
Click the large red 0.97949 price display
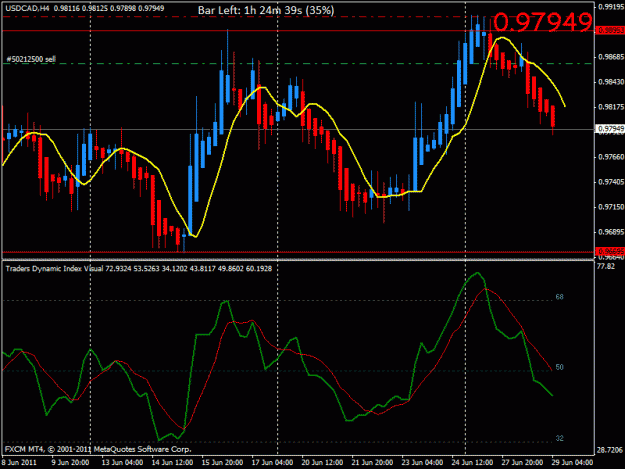pos(542,22)
